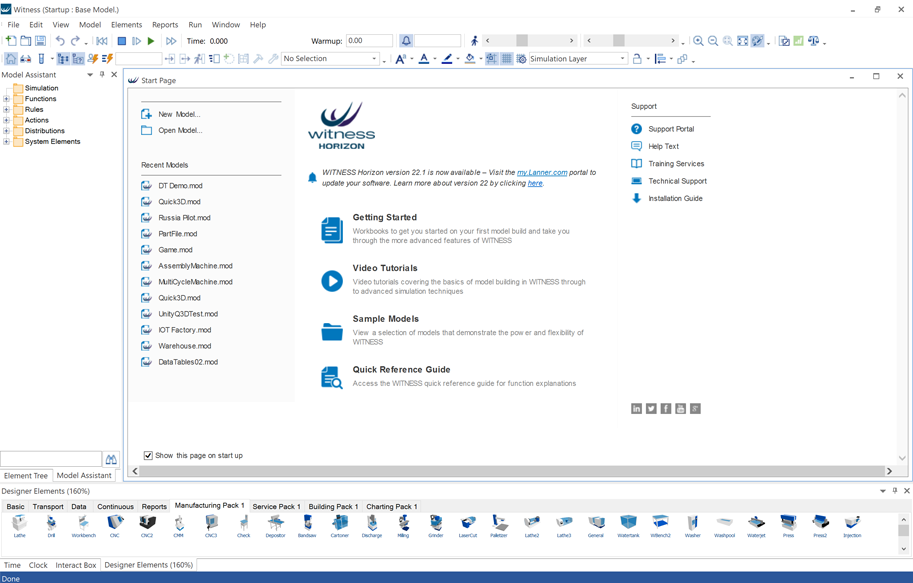The image size is (913, 583).
Task: Open the lock icon dropdown arrow
Action: [648, 59]
